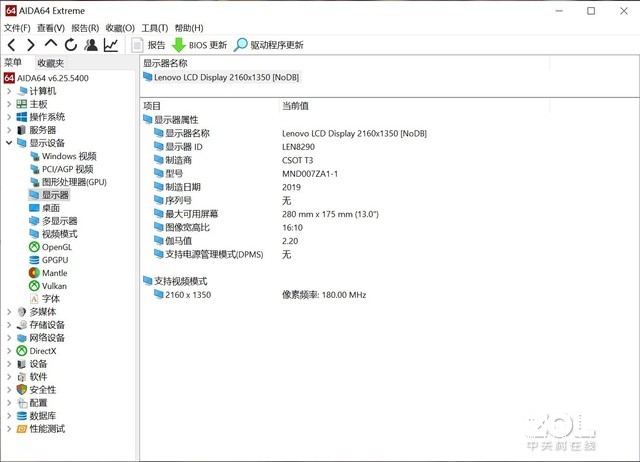Open the user profile toolbar icon
The width and height of the screenshot is (640, 462).
click(91, 44)
